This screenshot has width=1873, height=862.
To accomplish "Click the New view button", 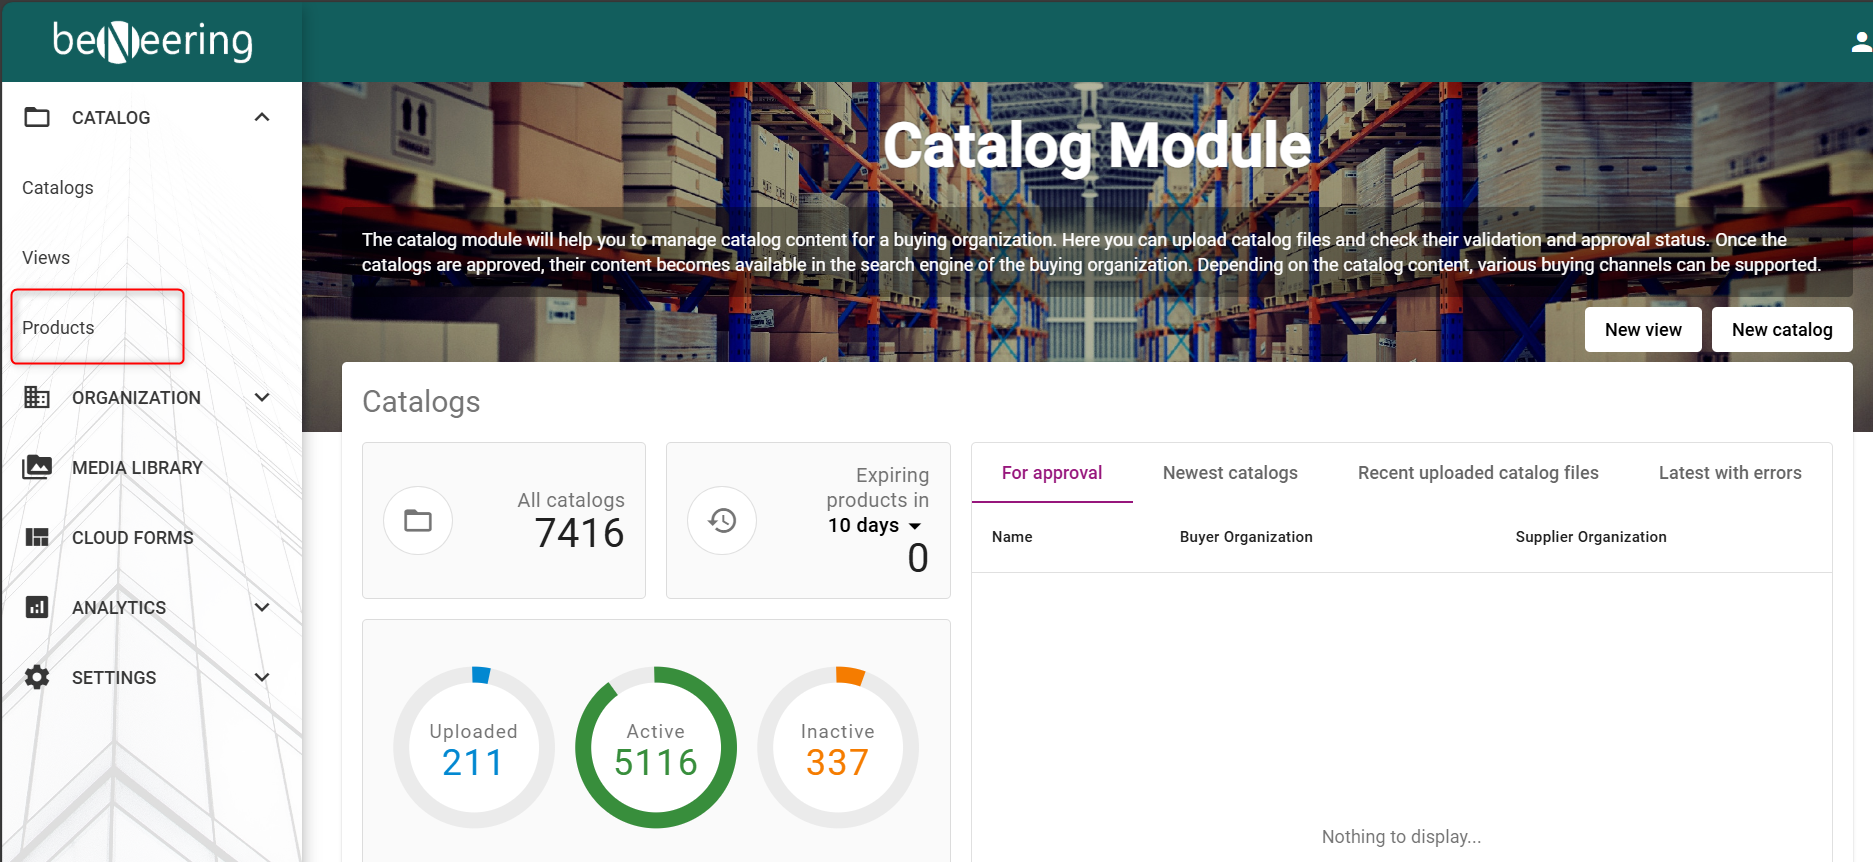I will pos(1642,330).
